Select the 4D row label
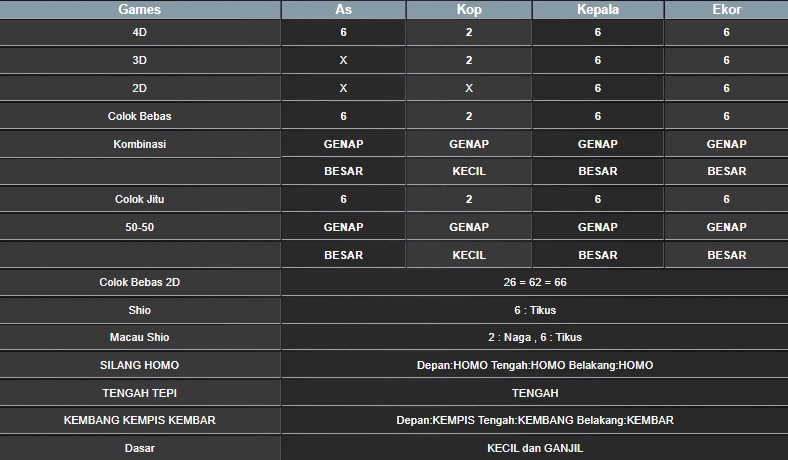This screenshot has height=460, width=788. 140,32
